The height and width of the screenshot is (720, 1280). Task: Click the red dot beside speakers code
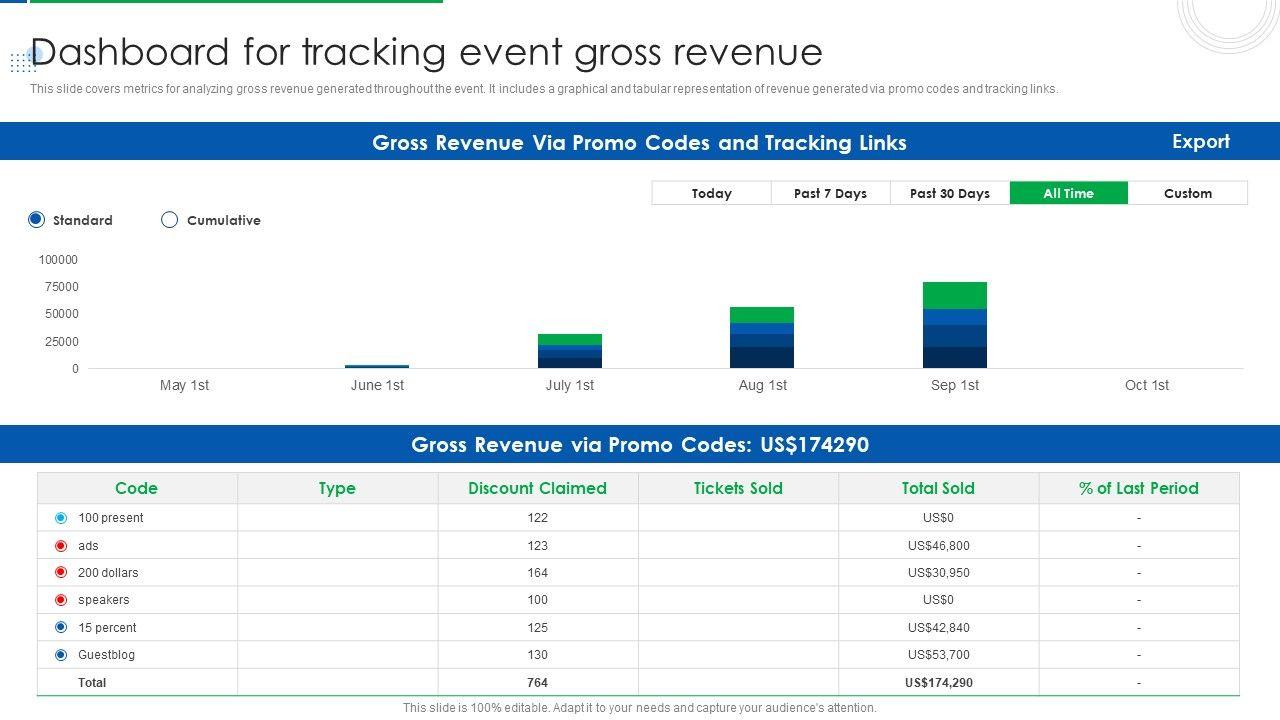[61, 600]
